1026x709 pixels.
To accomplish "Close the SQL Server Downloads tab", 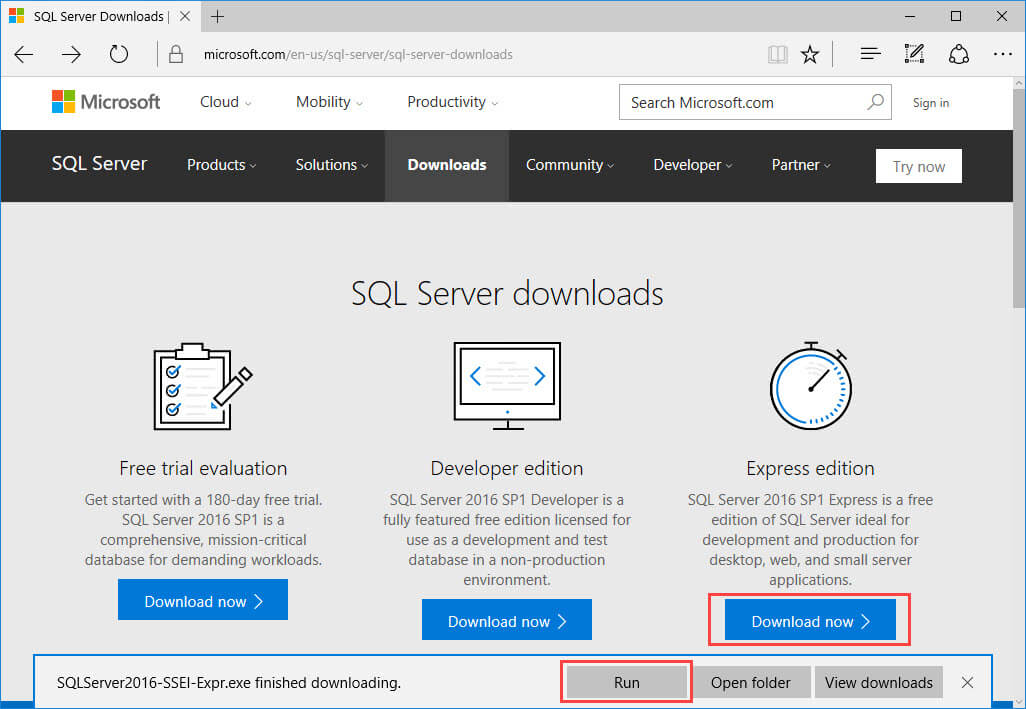I will point(185,16).
